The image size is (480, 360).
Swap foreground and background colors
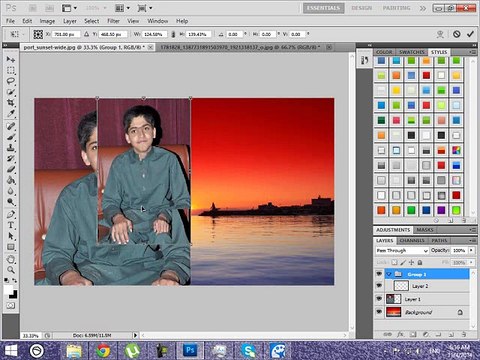15,281
